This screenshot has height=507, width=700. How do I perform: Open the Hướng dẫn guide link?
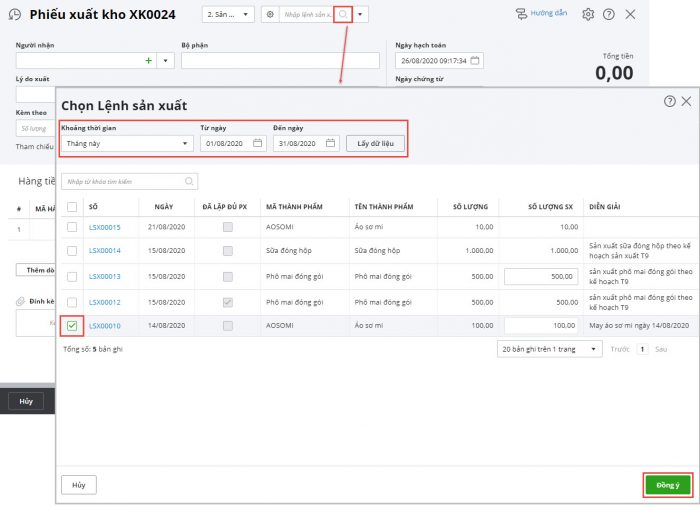coord(540,15)
